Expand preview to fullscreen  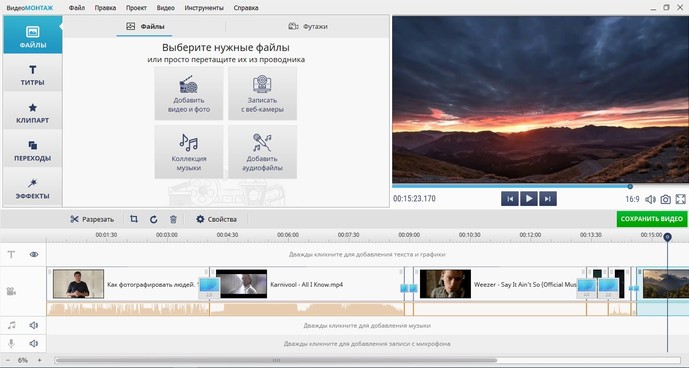(x=681, y=199)
